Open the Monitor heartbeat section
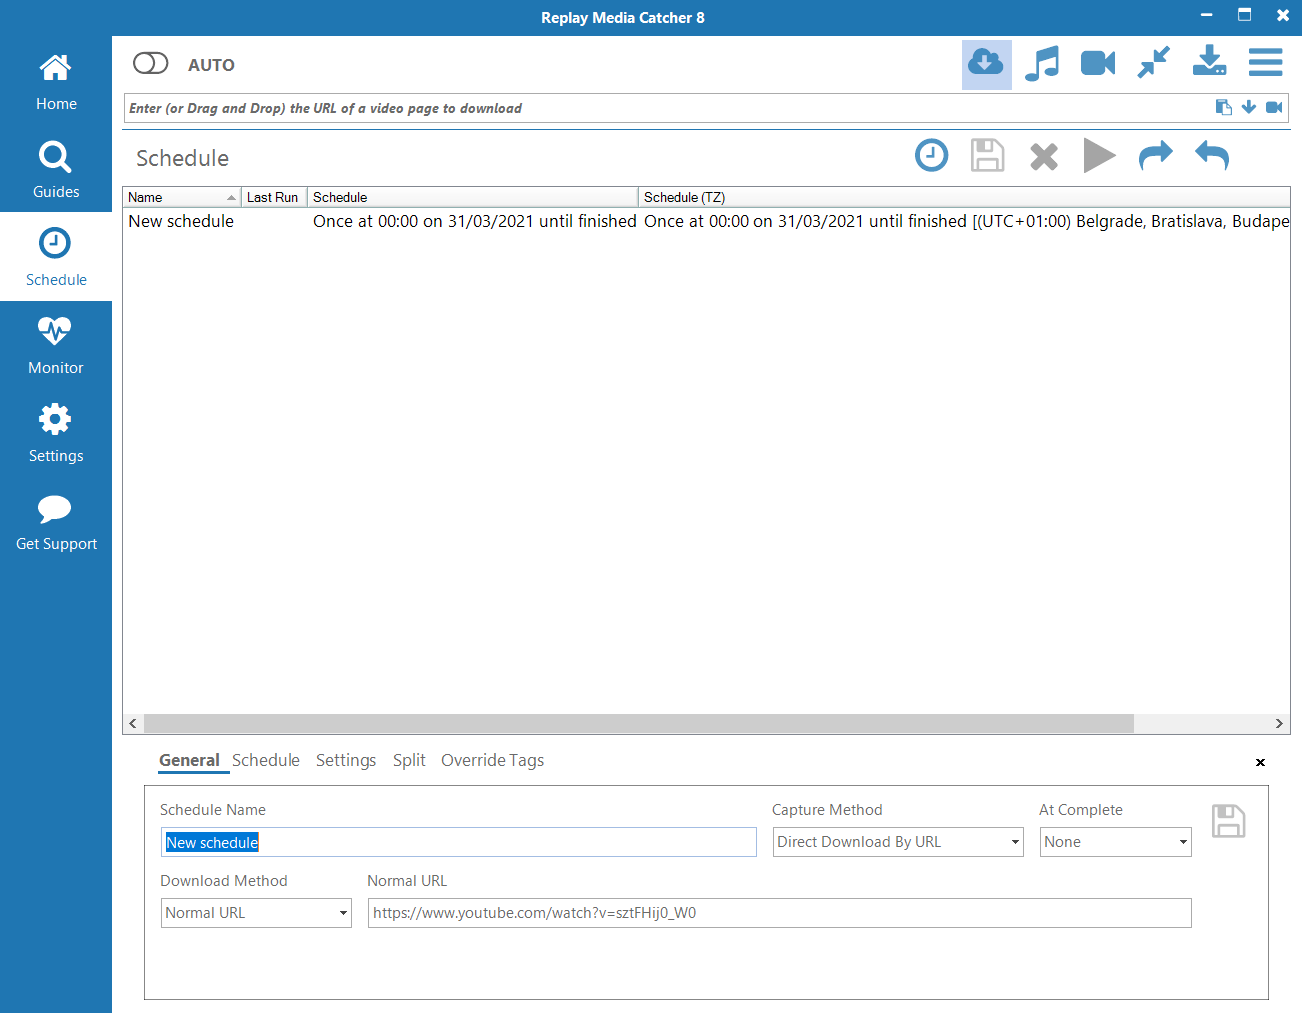 (56, 345)
